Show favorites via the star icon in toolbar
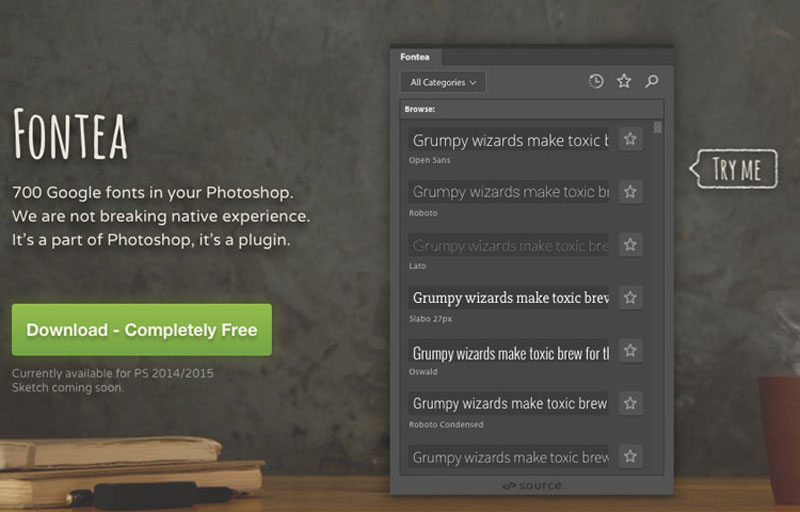This screenshot has height=512, width=800. pyautogui.click(x=624, y=81)
